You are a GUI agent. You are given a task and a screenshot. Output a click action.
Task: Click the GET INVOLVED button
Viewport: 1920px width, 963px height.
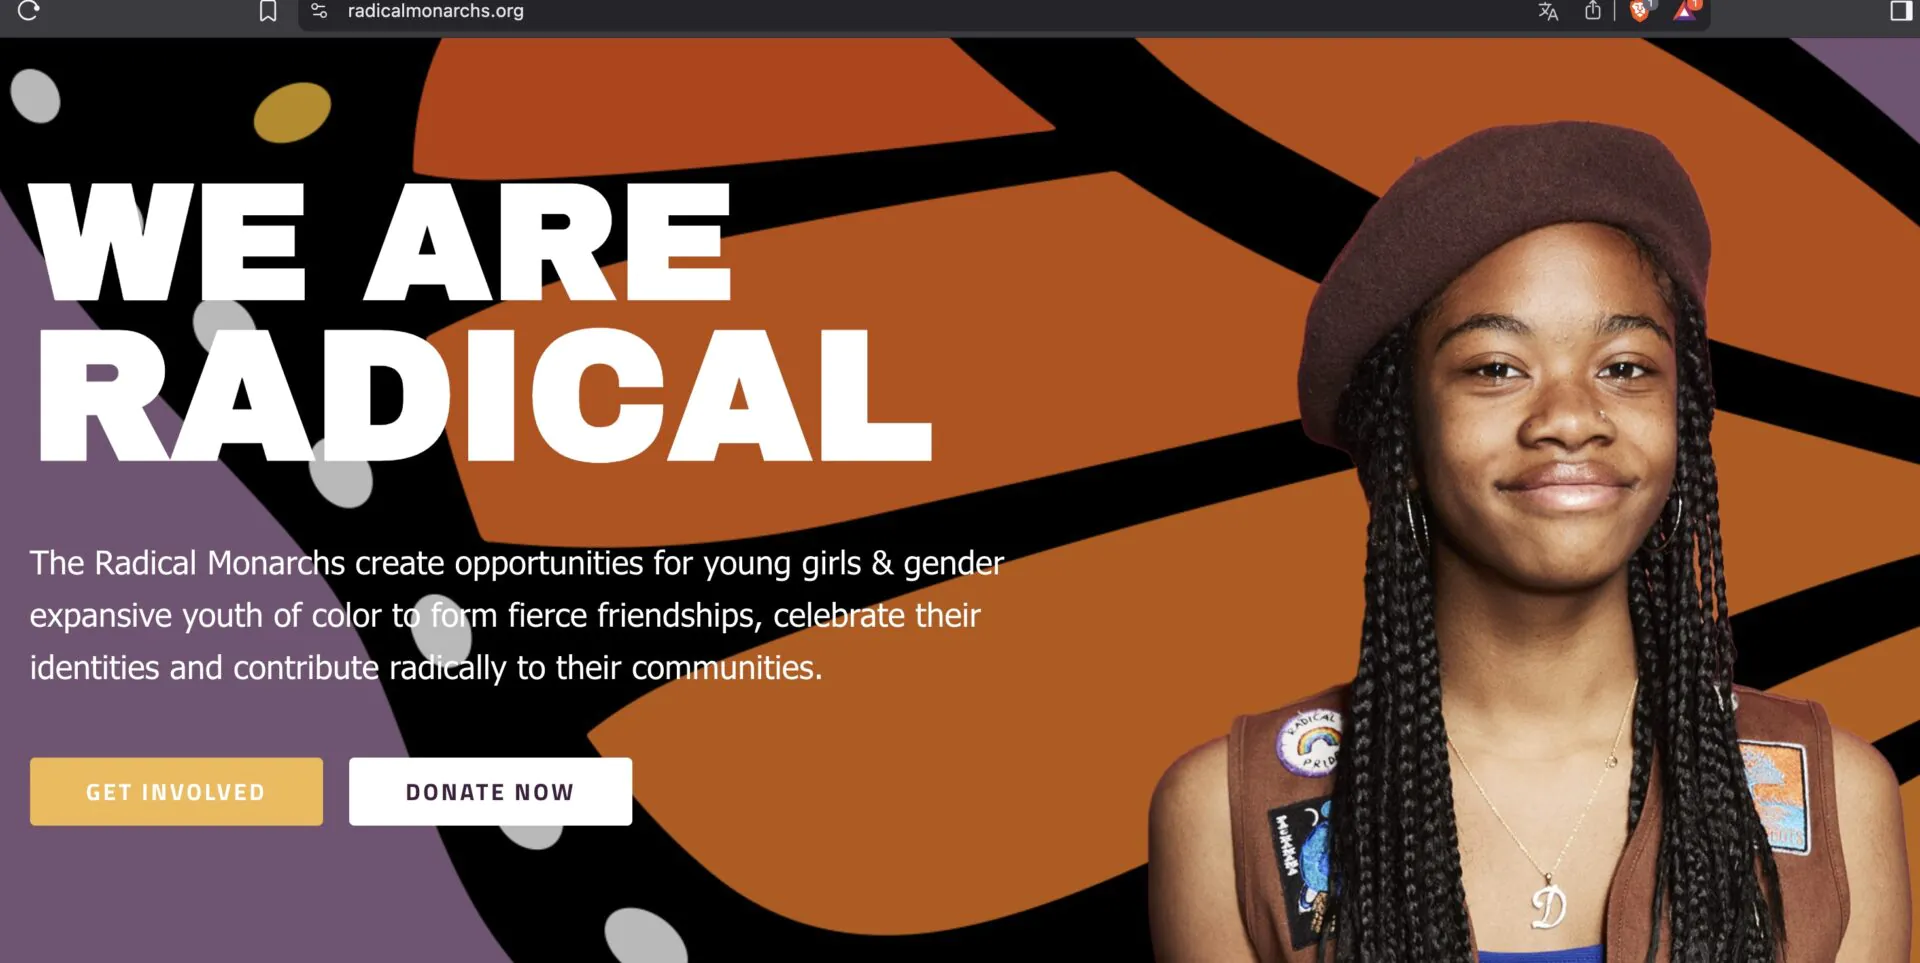click(176, 792)
